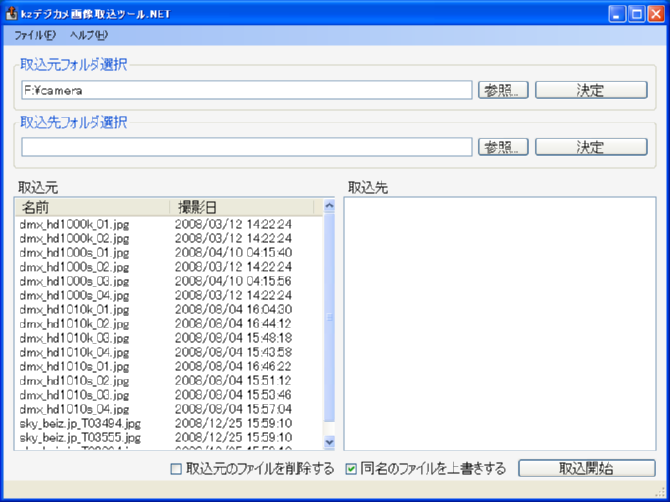Image resolution: width=670 pixels, height=502 pixels.
Task: Click the file list scrollbar thumb
Action: tap(329, 317)
